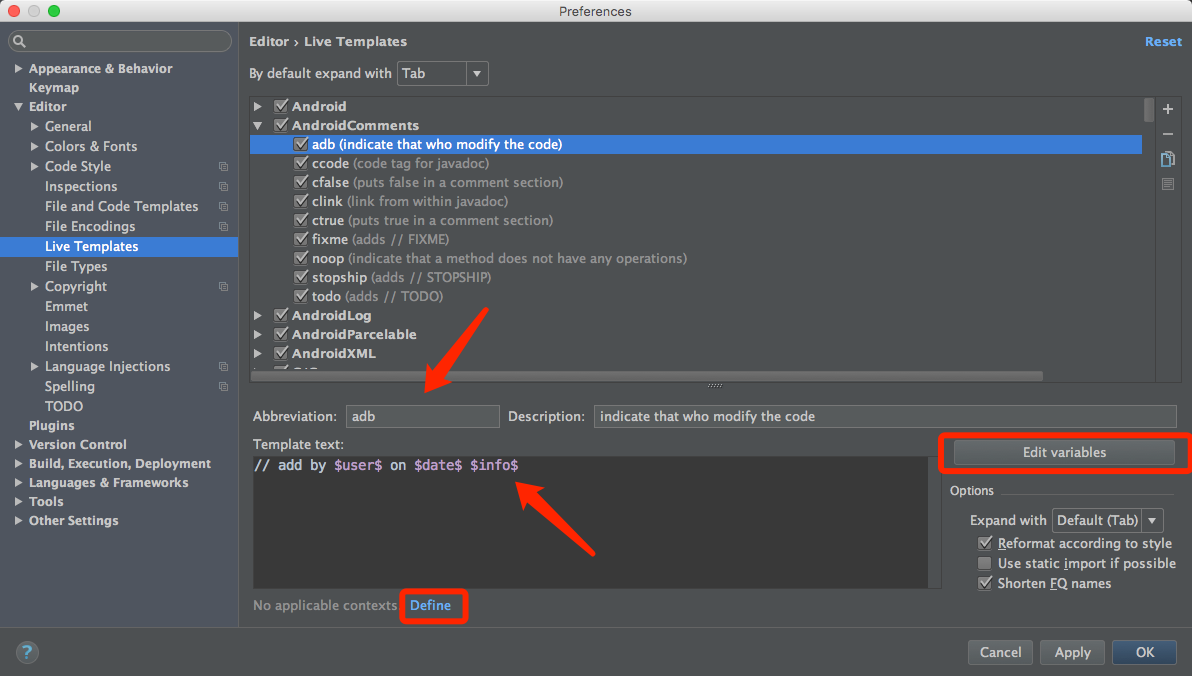Viewport: 1192px width, 676px height.
Task: Expand the AndroidParcelable template group
Action: tap(258, 335)
